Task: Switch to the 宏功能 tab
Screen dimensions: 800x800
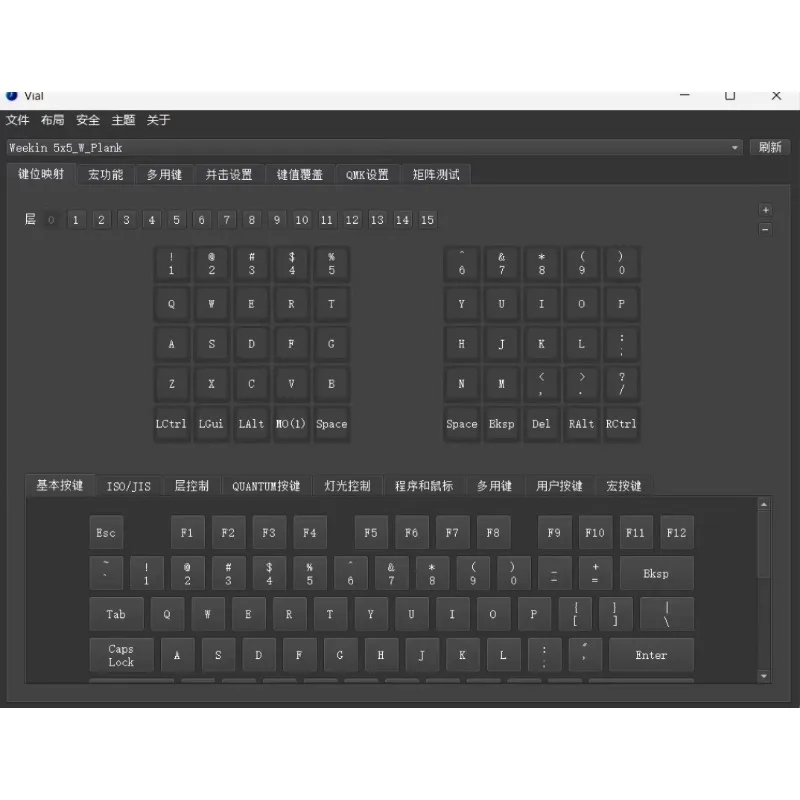Action: [x=106, y=174]
